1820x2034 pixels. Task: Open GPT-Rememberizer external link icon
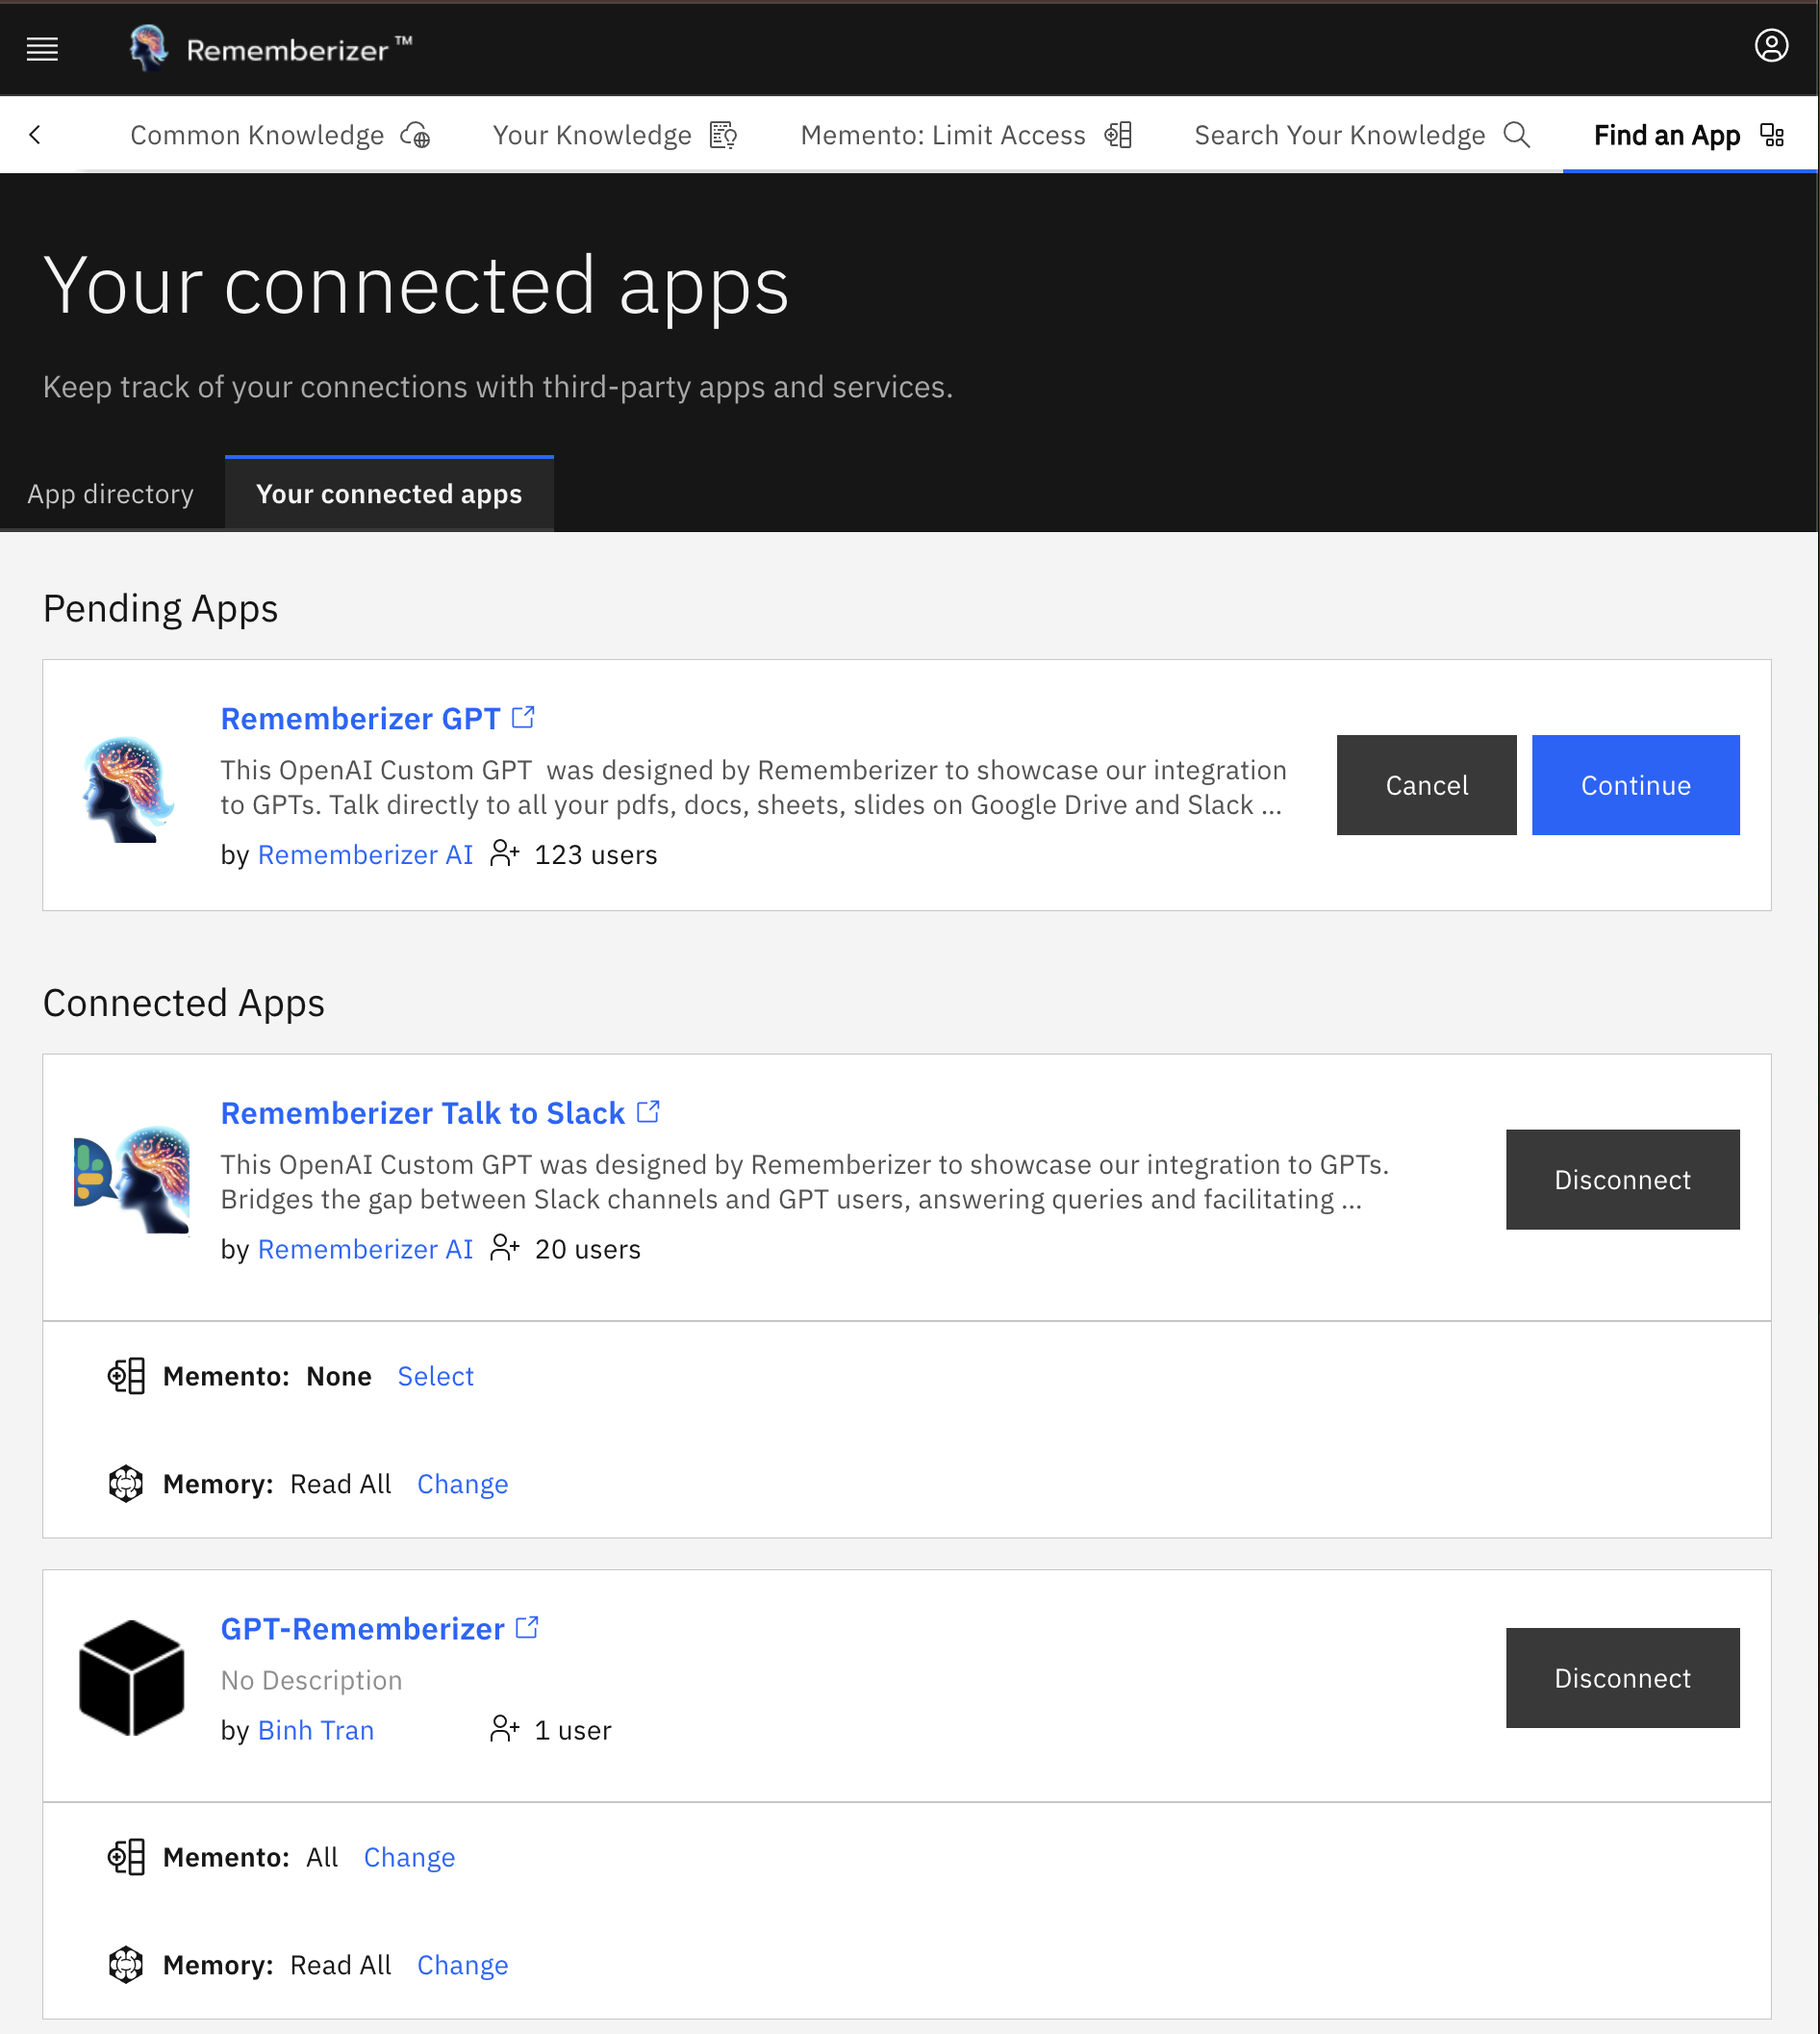[527, 1627]
